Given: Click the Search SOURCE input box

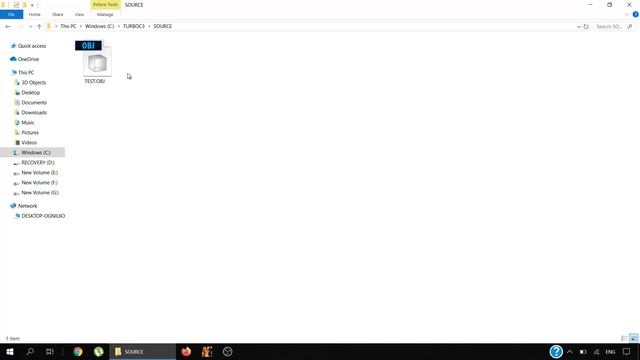Looking at the screenshot, I should (x=609, y=27).
